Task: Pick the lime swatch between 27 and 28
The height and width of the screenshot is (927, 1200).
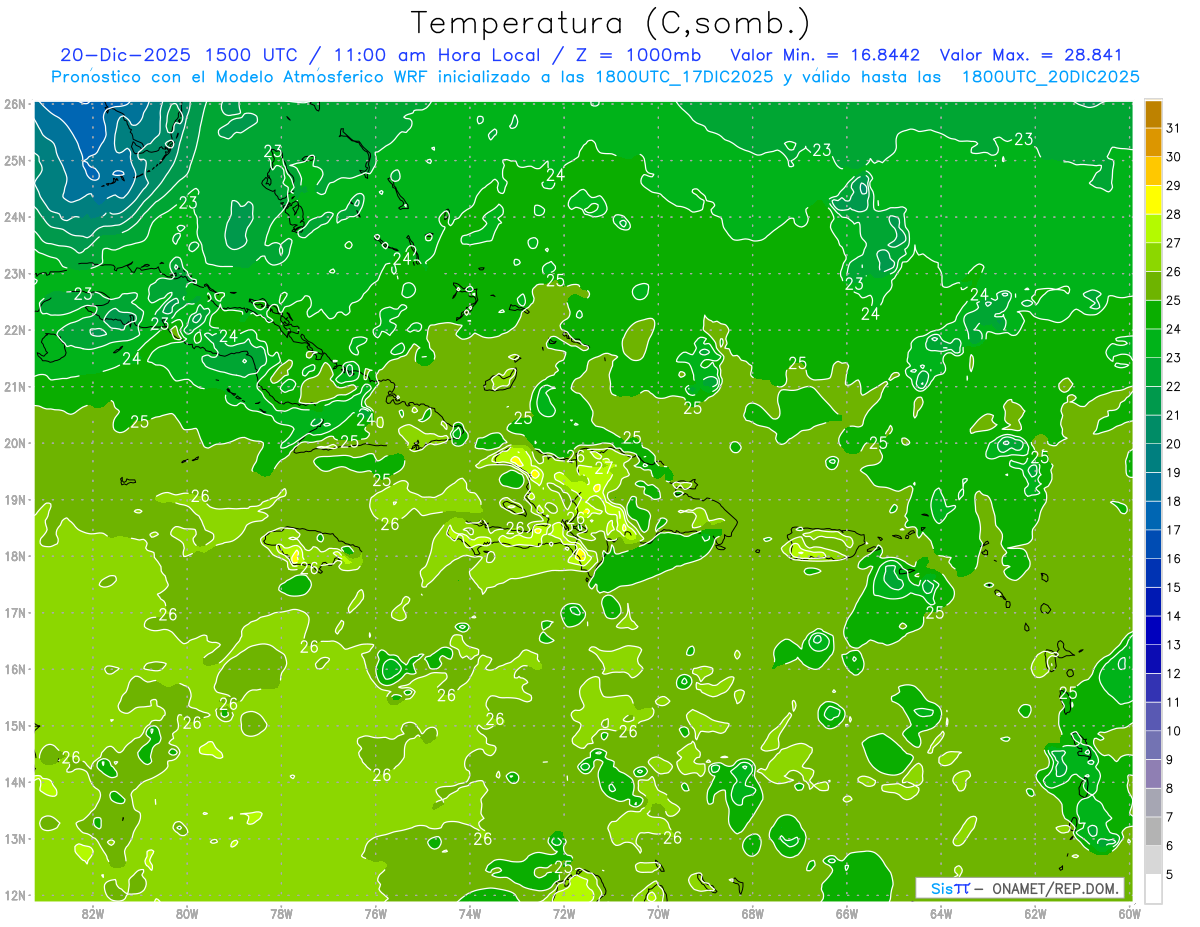Action: 1153,228
